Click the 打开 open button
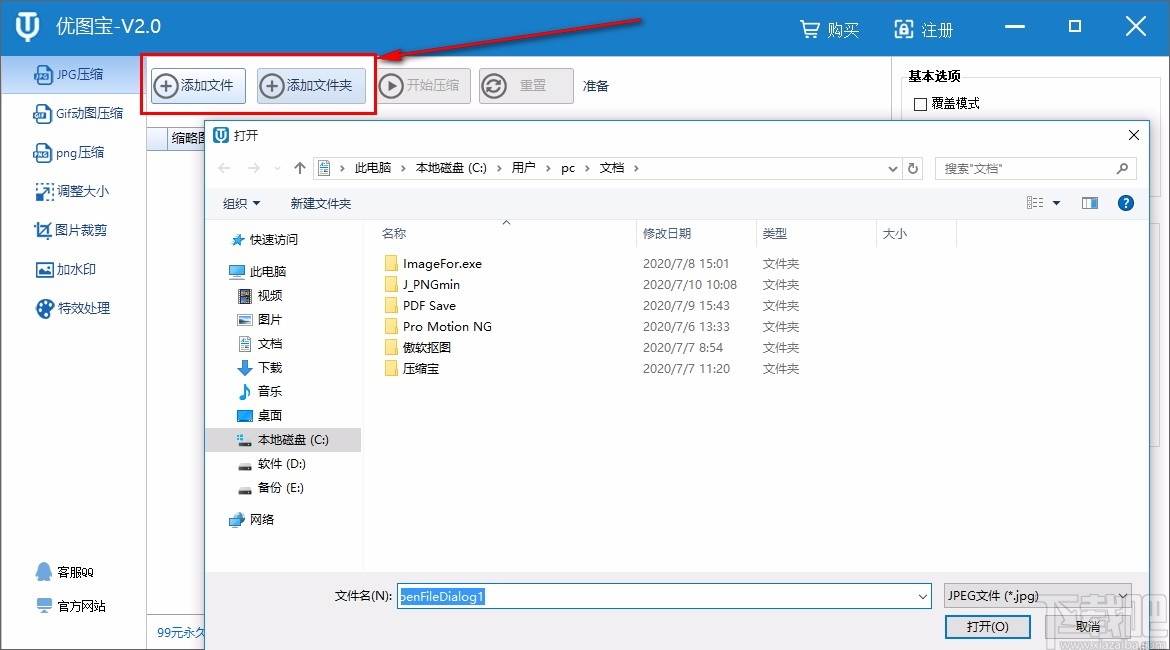 coord(987,627)
